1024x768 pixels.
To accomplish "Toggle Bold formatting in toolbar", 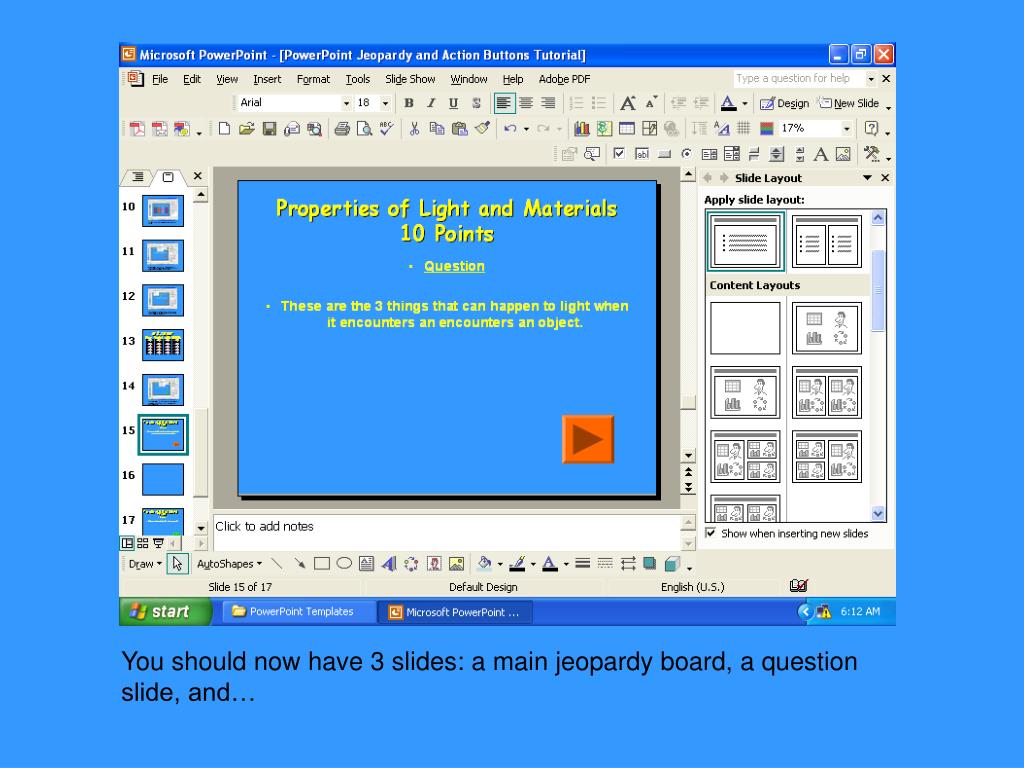I will pyautogui.click(x=409, y=103).
